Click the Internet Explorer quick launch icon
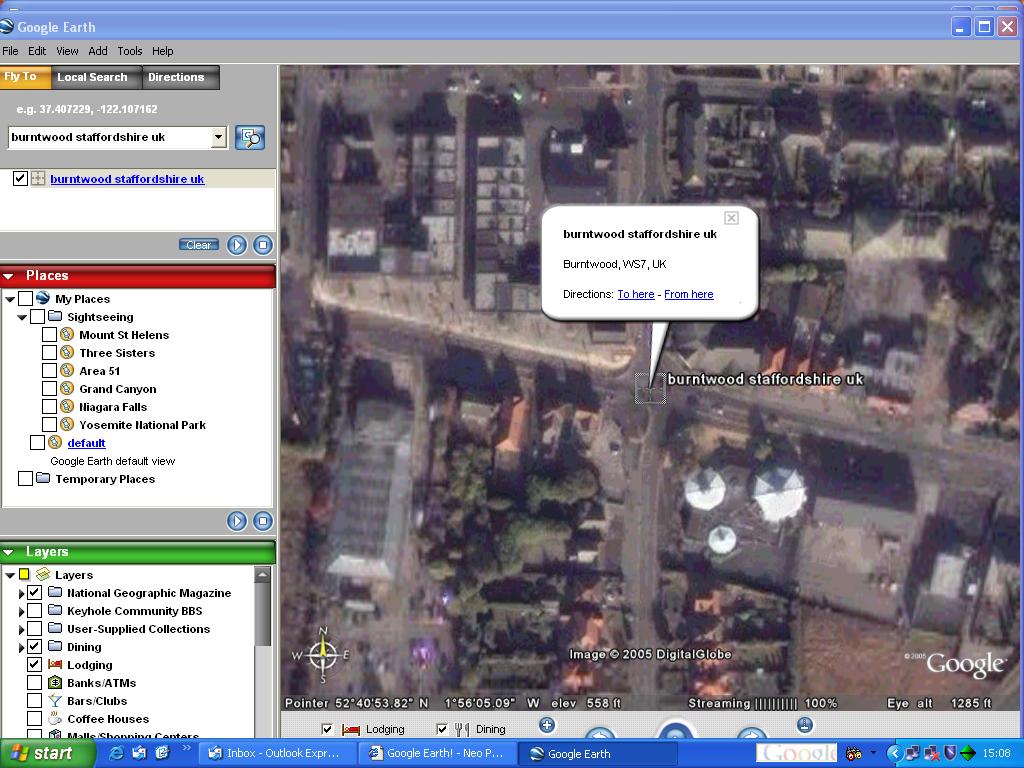Image resolution: width=1024 pixels, height=768 pixels. 118,753
